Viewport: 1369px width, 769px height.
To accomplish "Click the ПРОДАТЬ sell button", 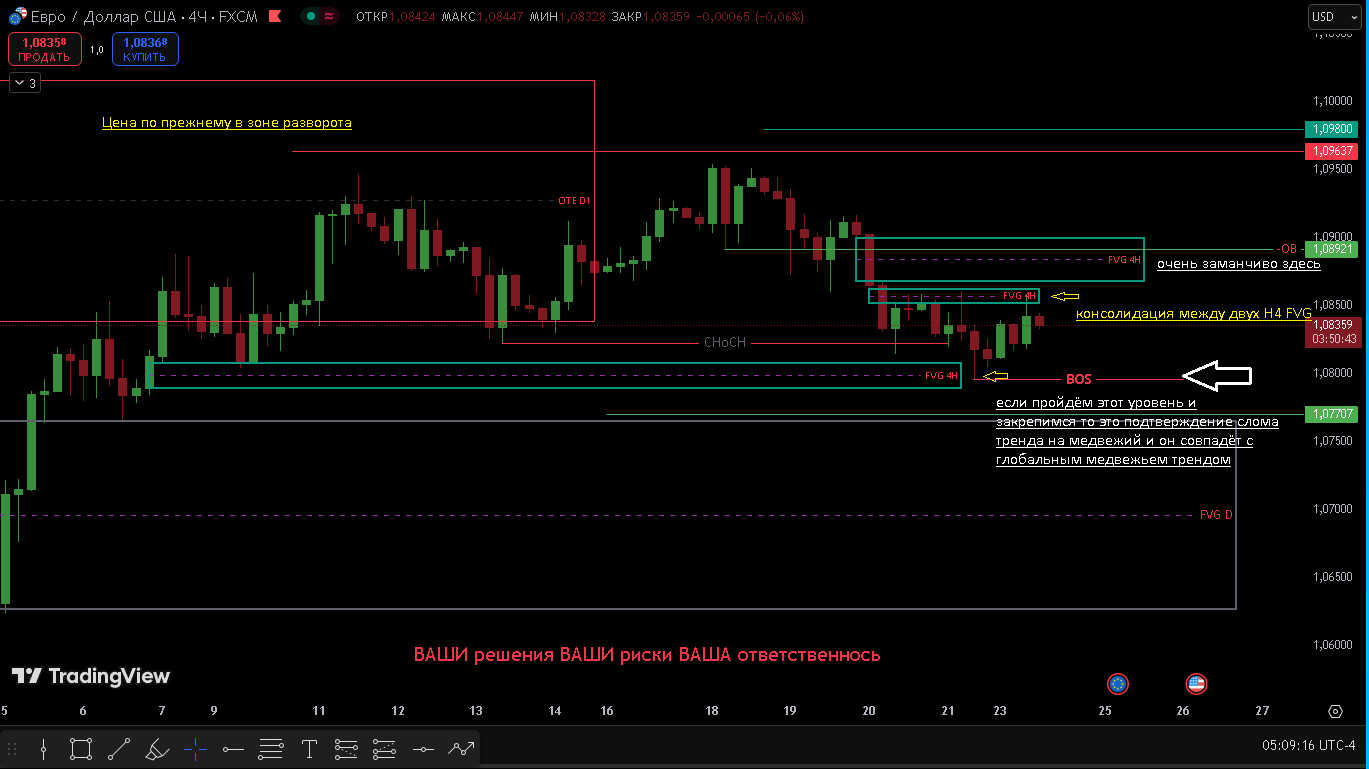I will tap(45, 49).
